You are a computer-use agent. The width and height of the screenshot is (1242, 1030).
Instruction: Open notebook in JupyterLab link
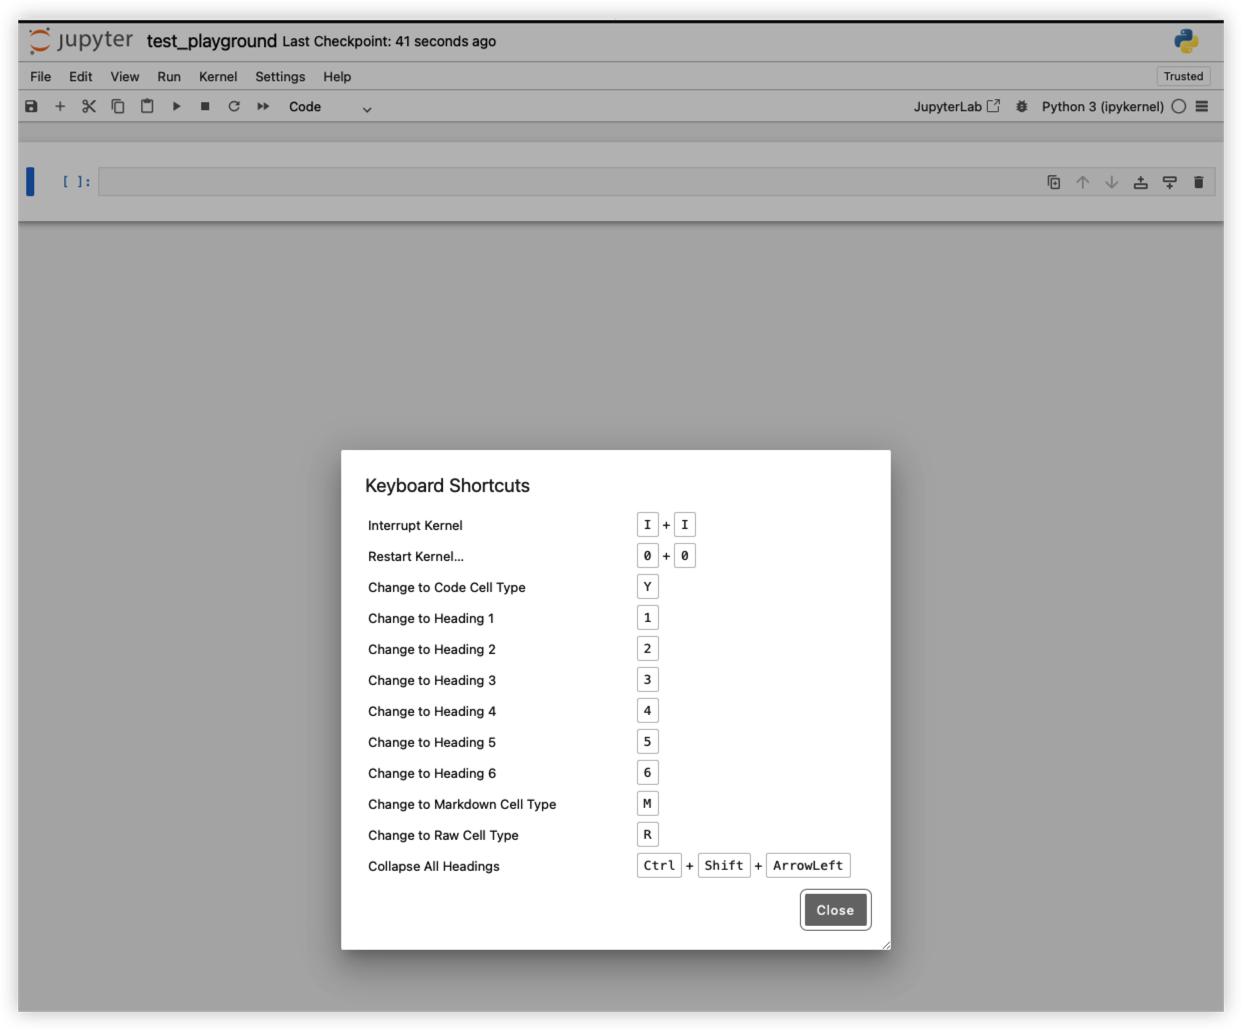[x=956, y=106]
